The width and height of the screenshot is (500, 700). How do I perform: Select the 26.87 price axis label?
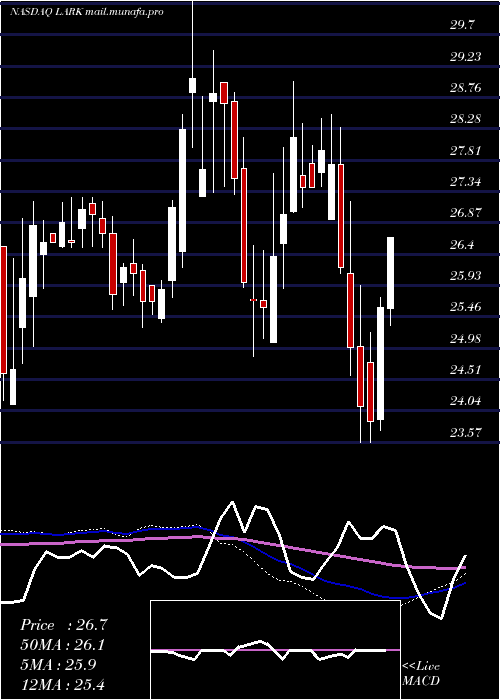[x=465, y=212]
